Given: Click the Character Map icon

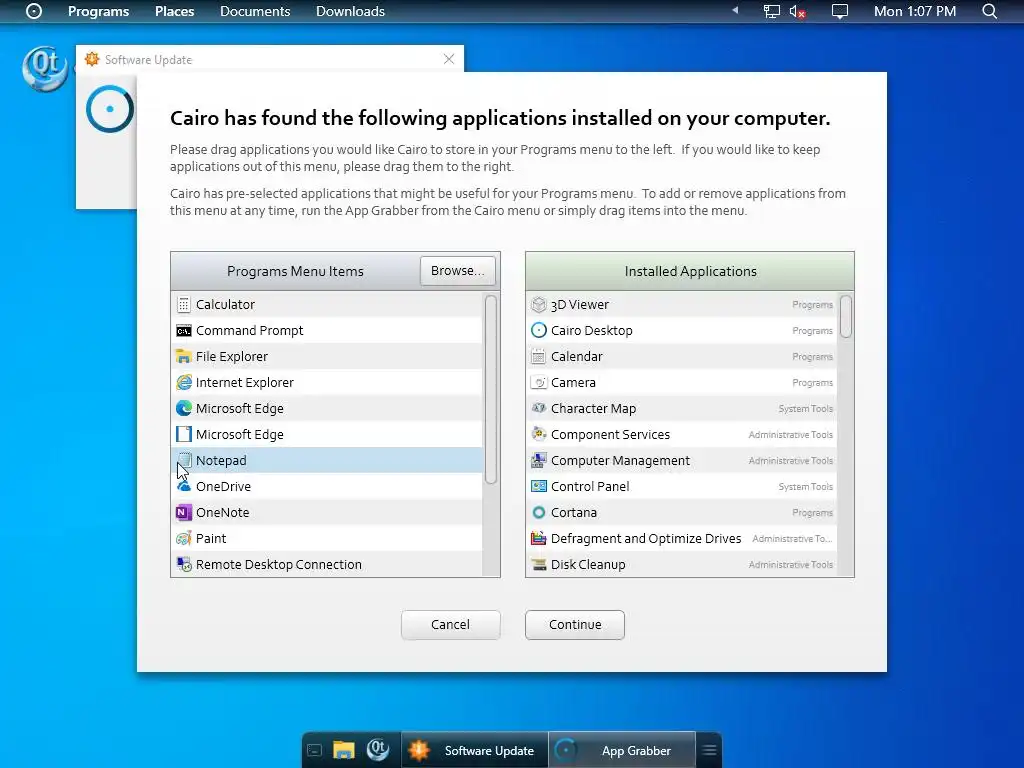Looking at the screenshot, I should click(x=538, y=408).
